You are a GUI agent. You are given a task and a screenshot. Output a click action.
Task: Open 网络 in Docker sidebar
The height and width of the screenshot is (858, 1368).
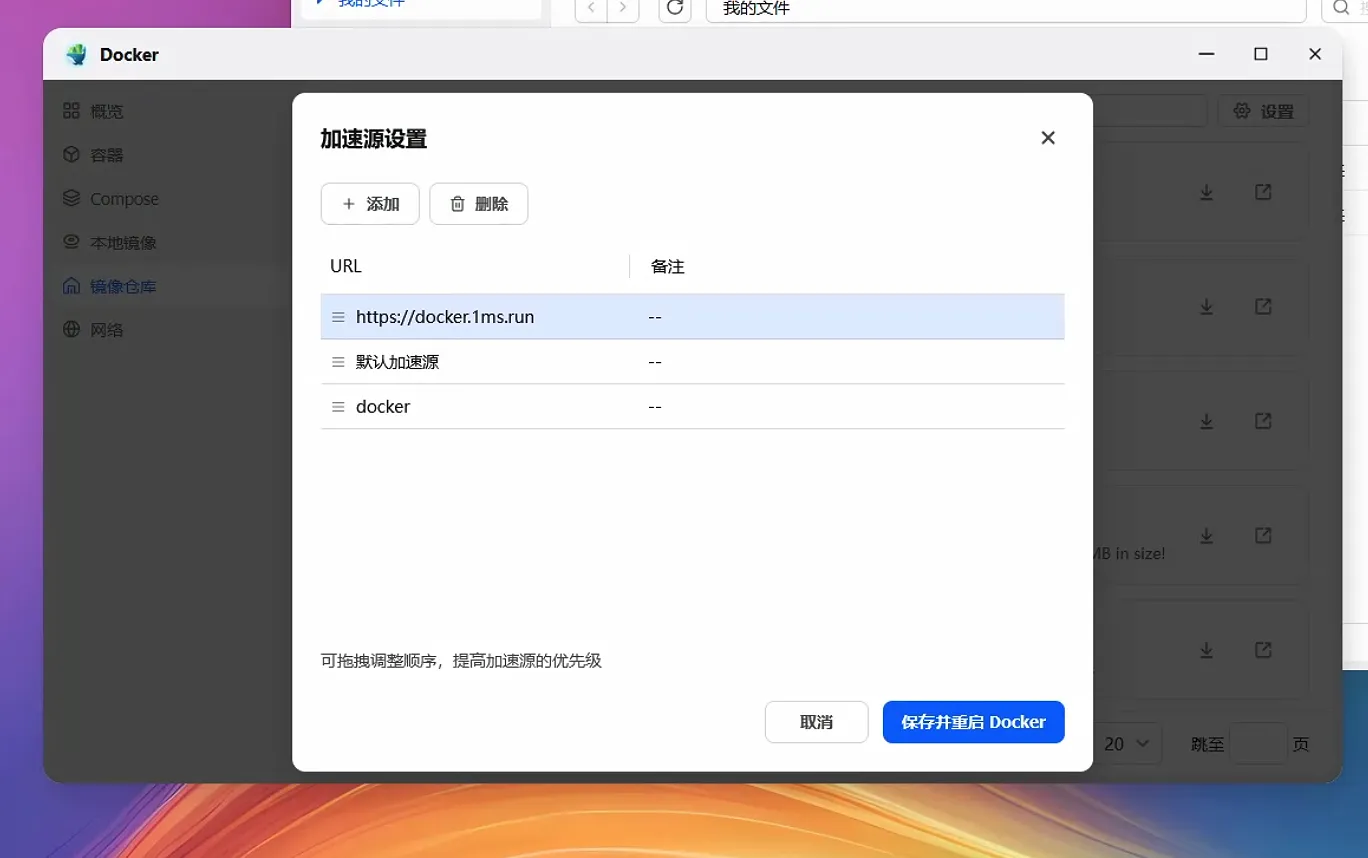pyautogui.click(x=93, y=330)
